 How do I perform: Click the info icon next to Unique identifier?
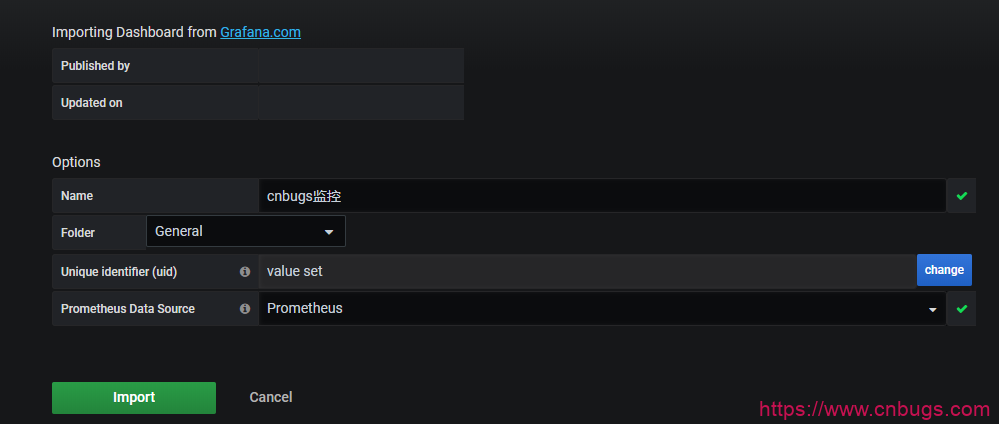245,271
